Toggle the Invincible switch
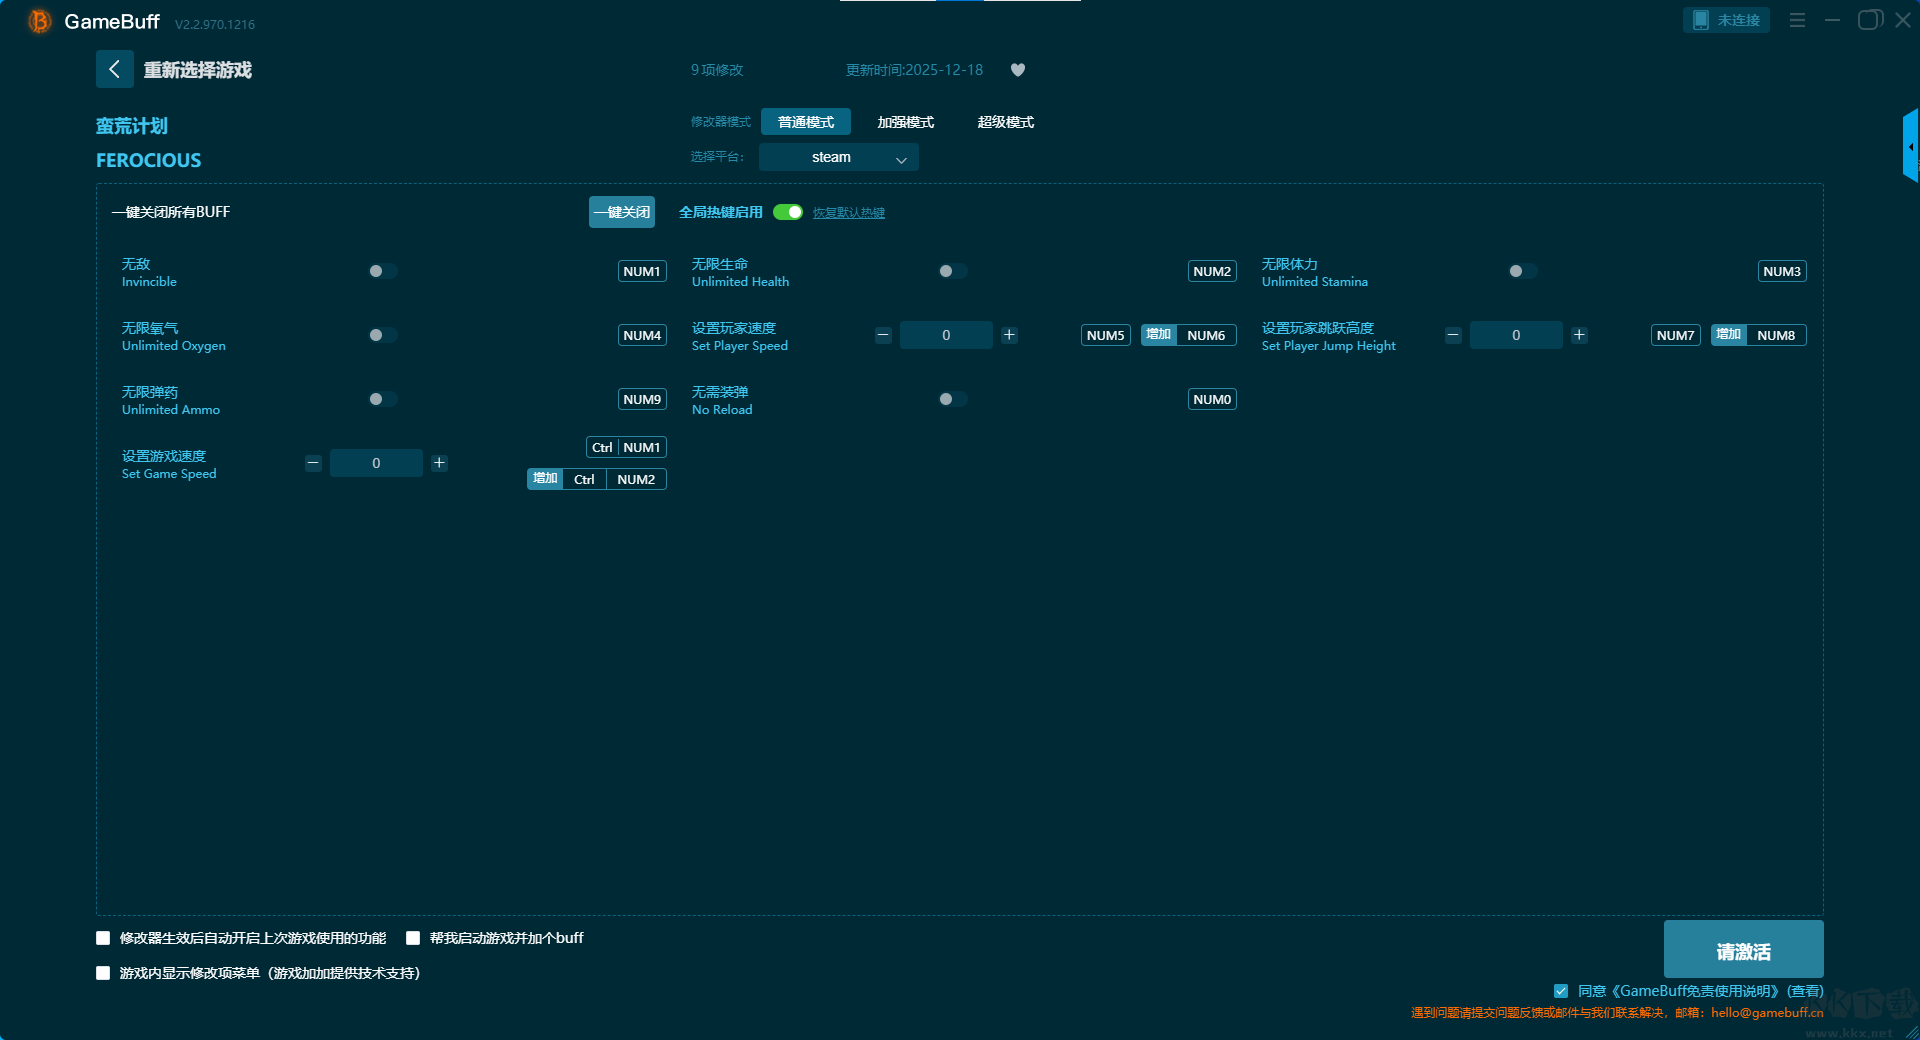Screen dimensions: 1920x1040 pos(382,271)
